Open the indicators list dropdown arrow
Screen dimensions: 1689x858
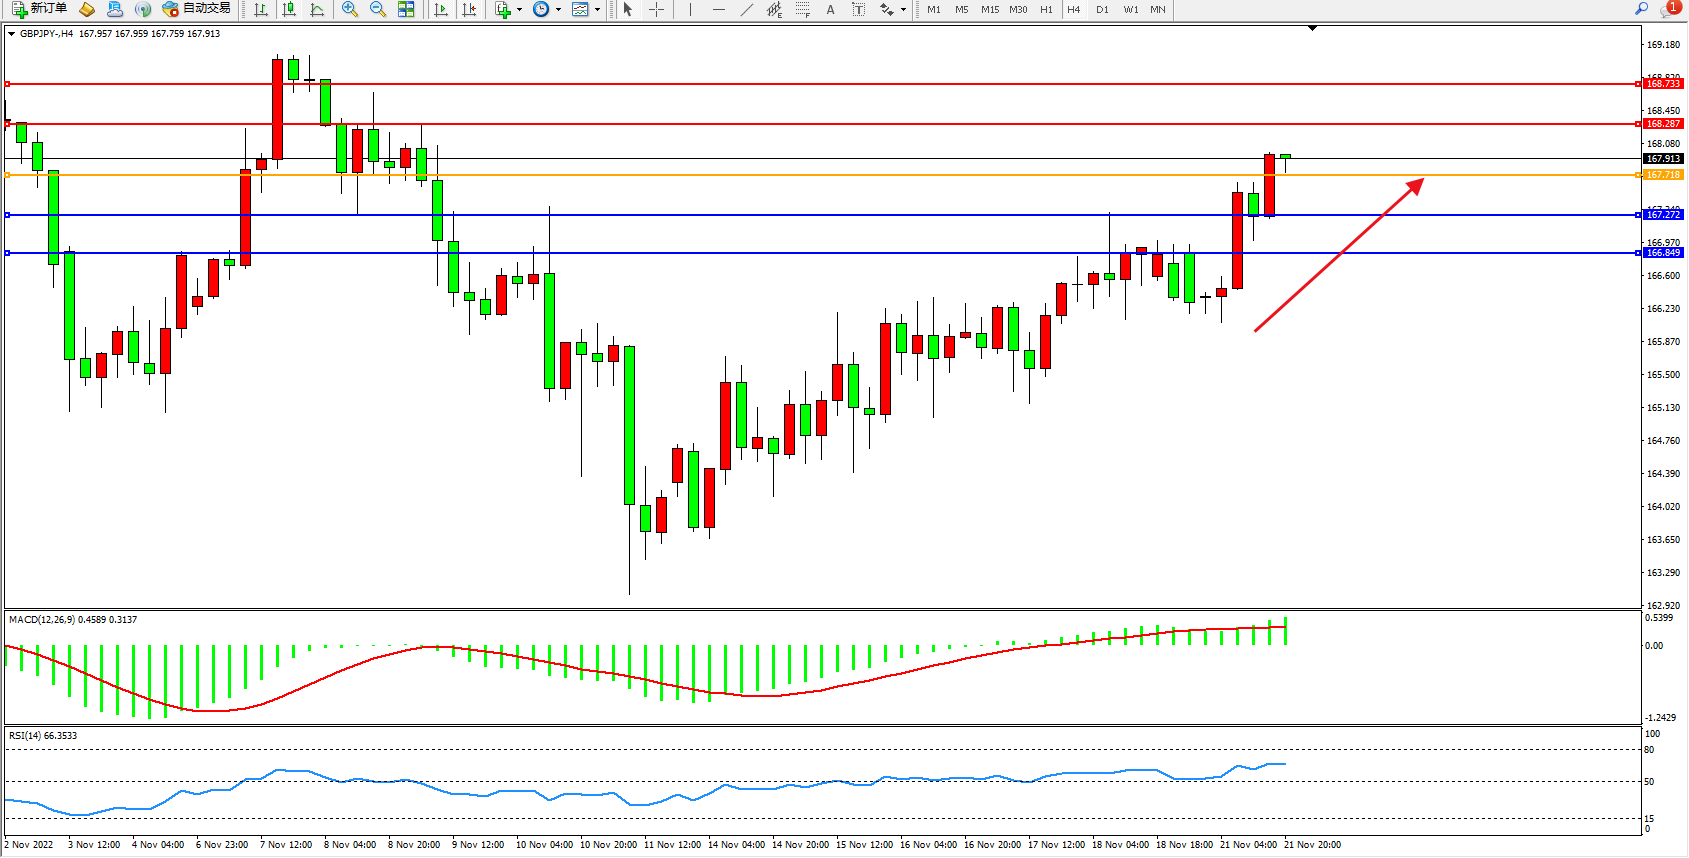pyautogui.click(x=519, y=10)
